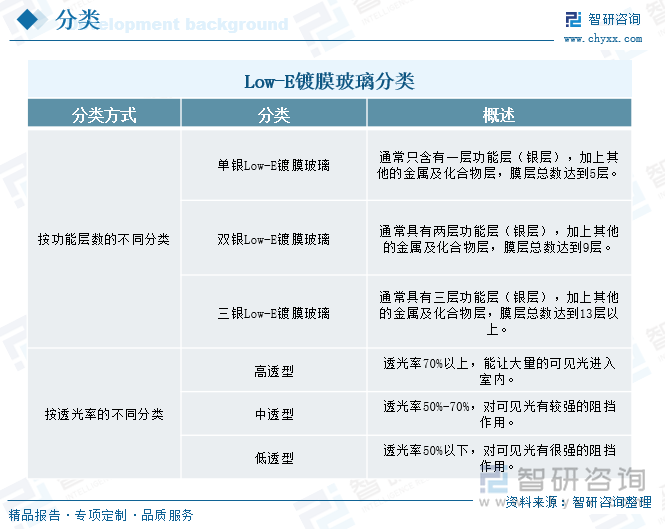Click the description 透光率50%-70%
Screen dimensions: 665x529
pos(499,414)
